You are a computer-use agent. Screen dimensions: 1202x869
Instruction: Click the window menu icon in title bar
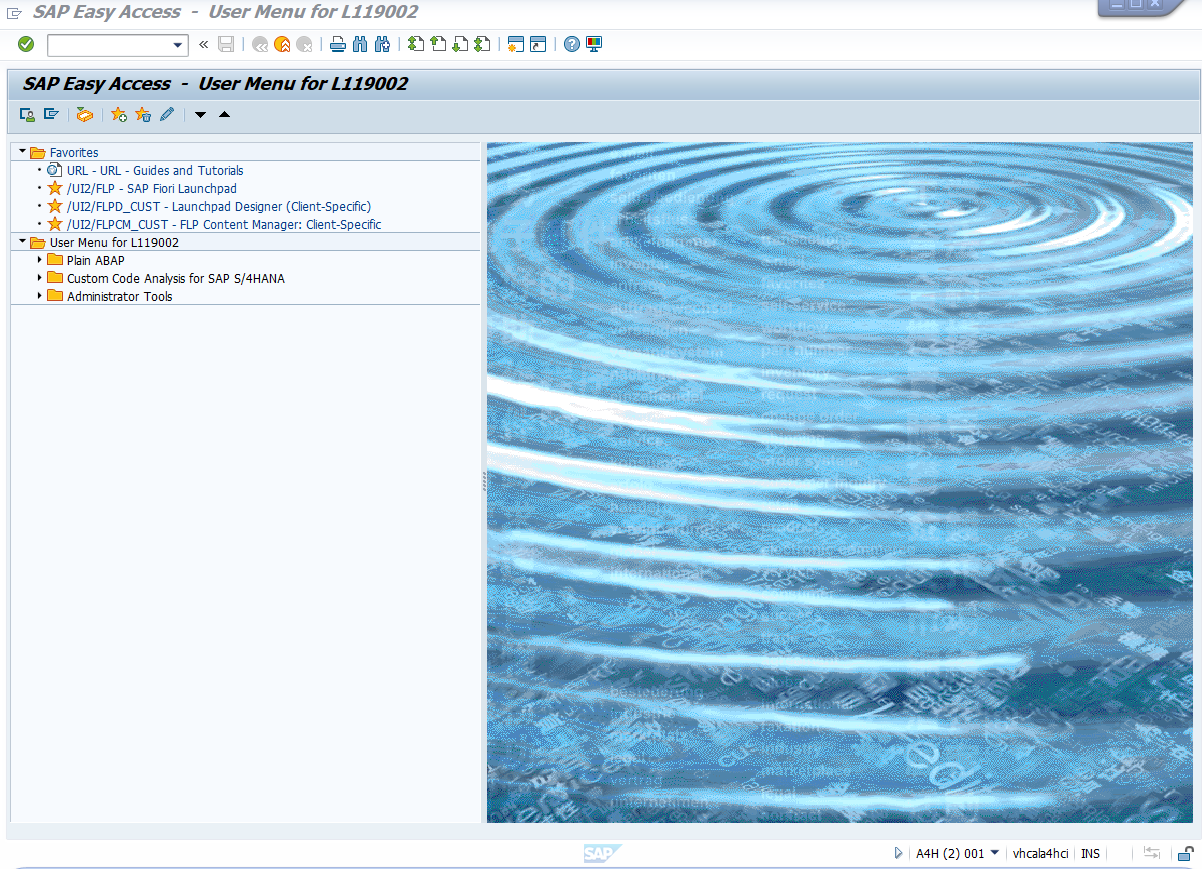[14, 13]
